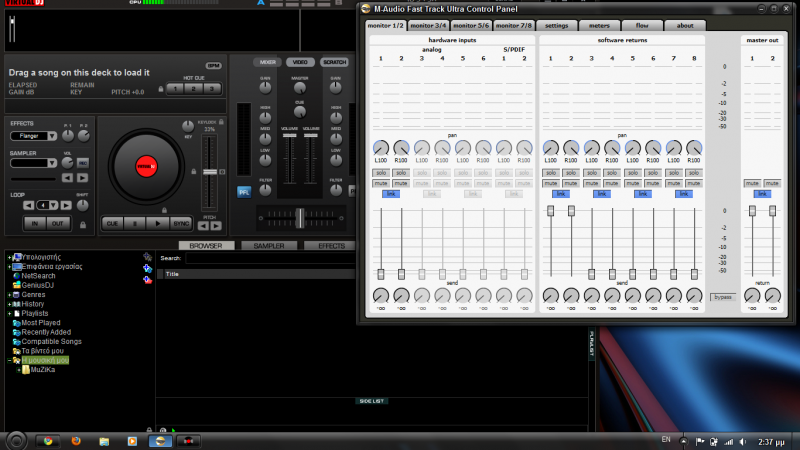800x450 pixels.
Task: Toggle master out link button
Action: click(762, 194)
